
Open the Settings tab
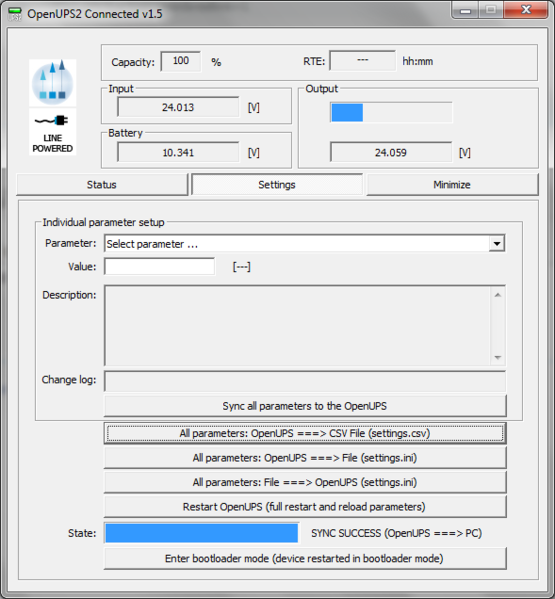click(277, 185)
